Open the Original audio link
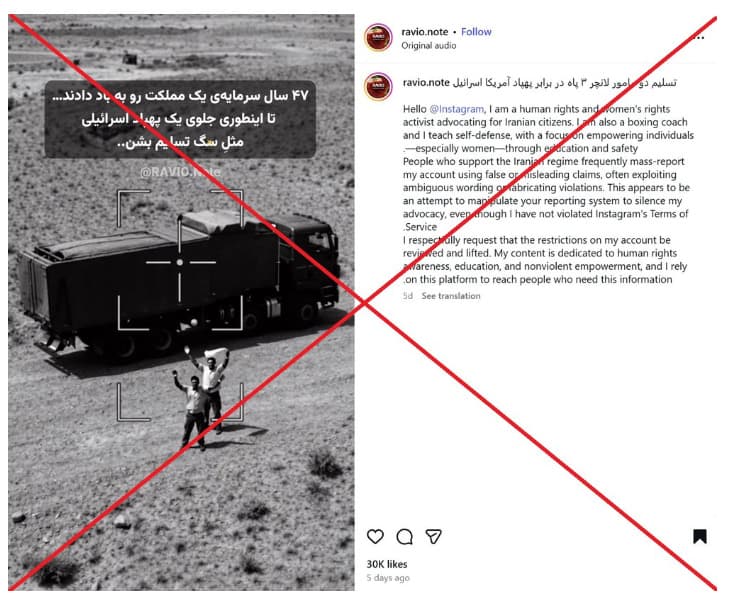Viewport: 735px width, 610px height. (x=428, y=45)
